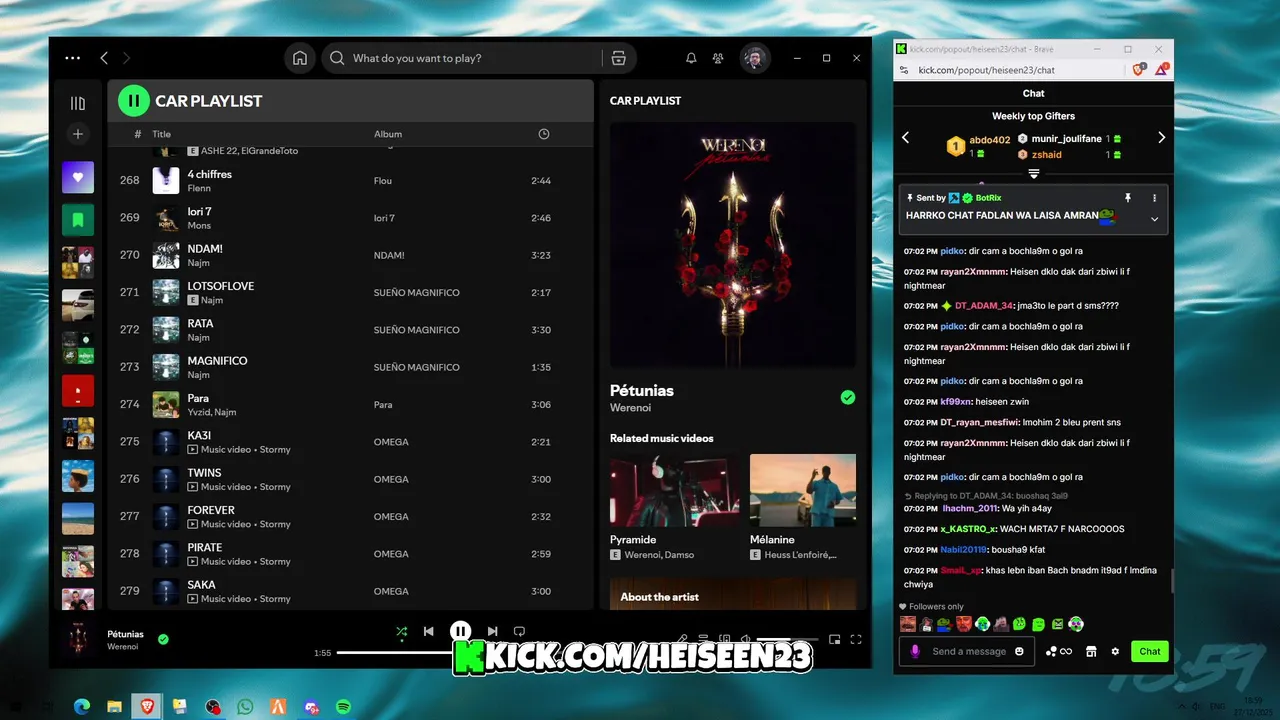Open WhatsApp from taskbar
This screenshot has width=1280, height=720.
click(x=245, y=707)
